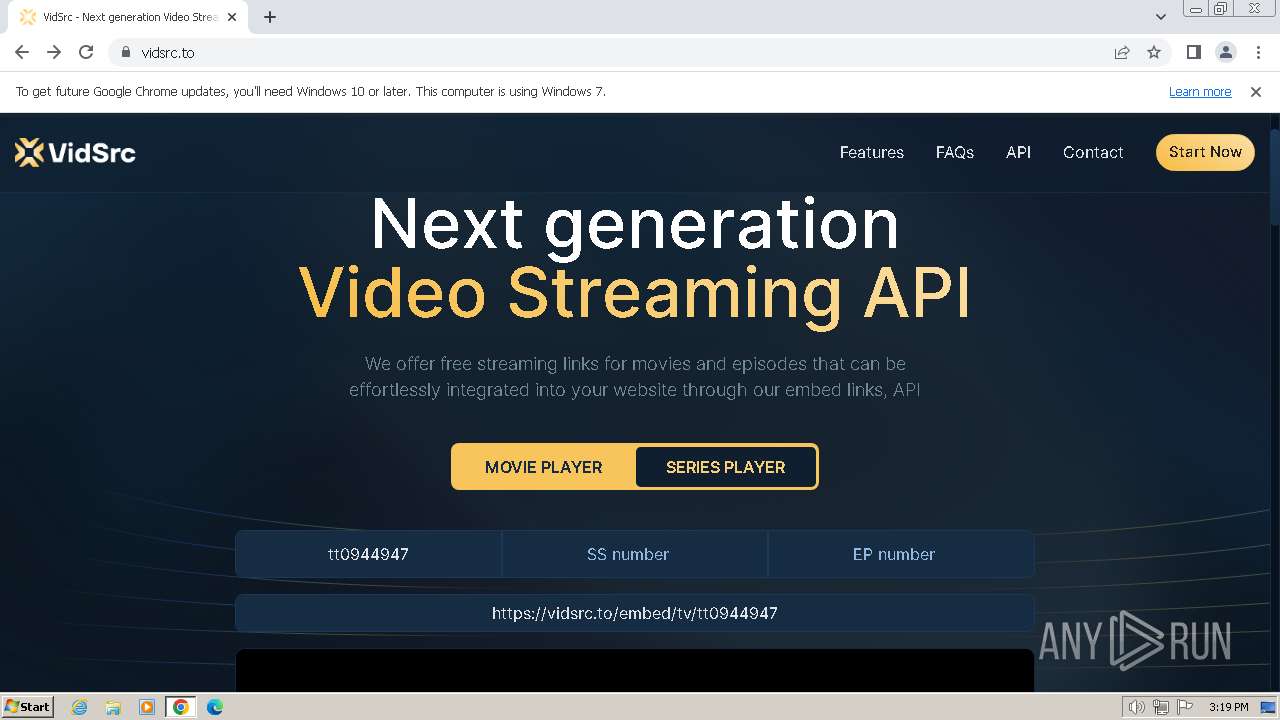Screen dimensions: 1280x720
Task: Open the FAQs nav item
Action: tap(955, 152)
